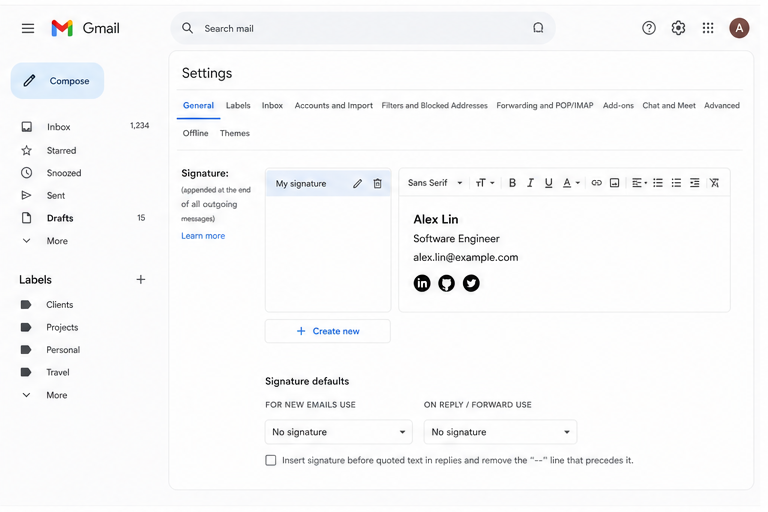Click the magnifier search icon
Screen dimensions: 768x512
point(188,28)
